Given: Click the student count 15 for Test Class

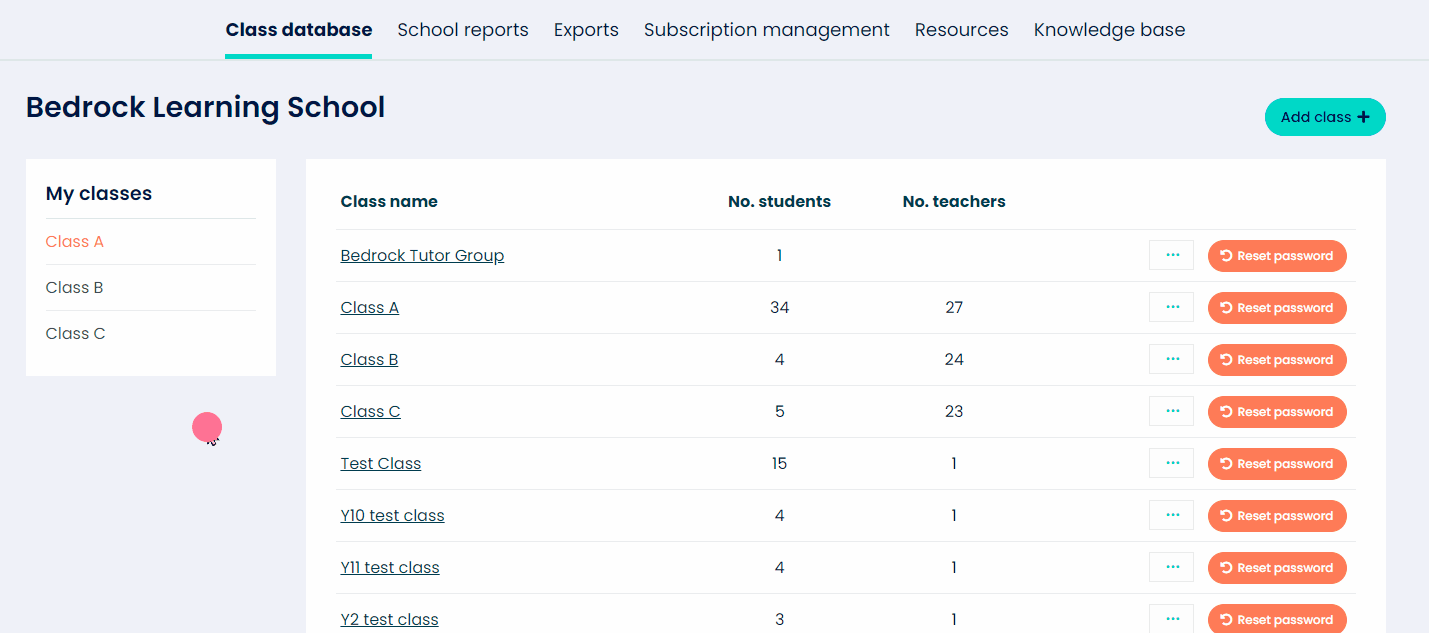Looking at the screenshot, I should tap(779, 463).
